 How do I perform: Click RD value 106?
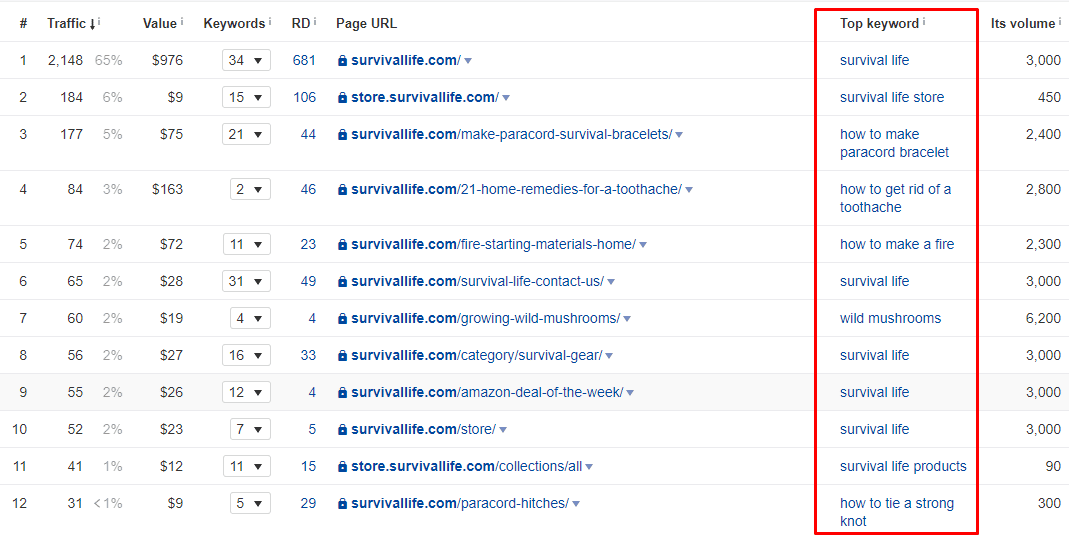coord(304,97)
